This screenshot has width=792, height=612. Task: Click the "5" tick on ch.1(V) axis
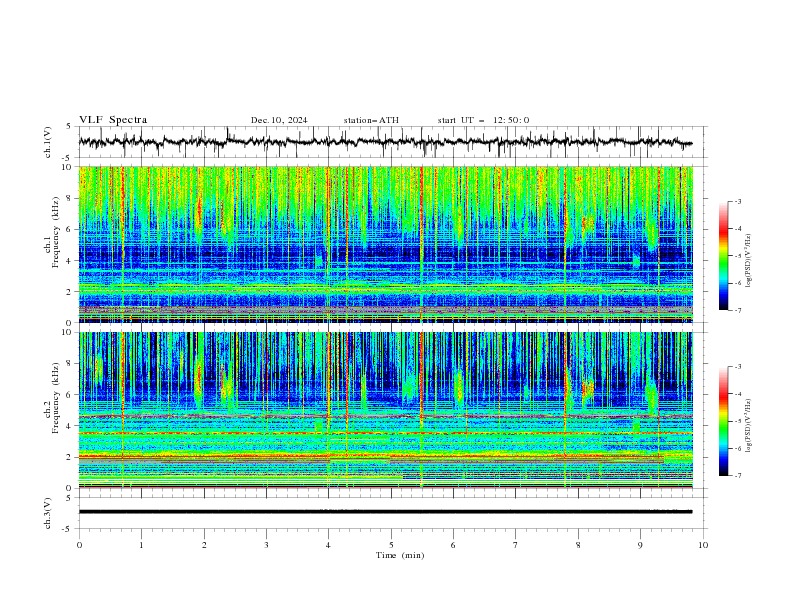tap(70, 126)
